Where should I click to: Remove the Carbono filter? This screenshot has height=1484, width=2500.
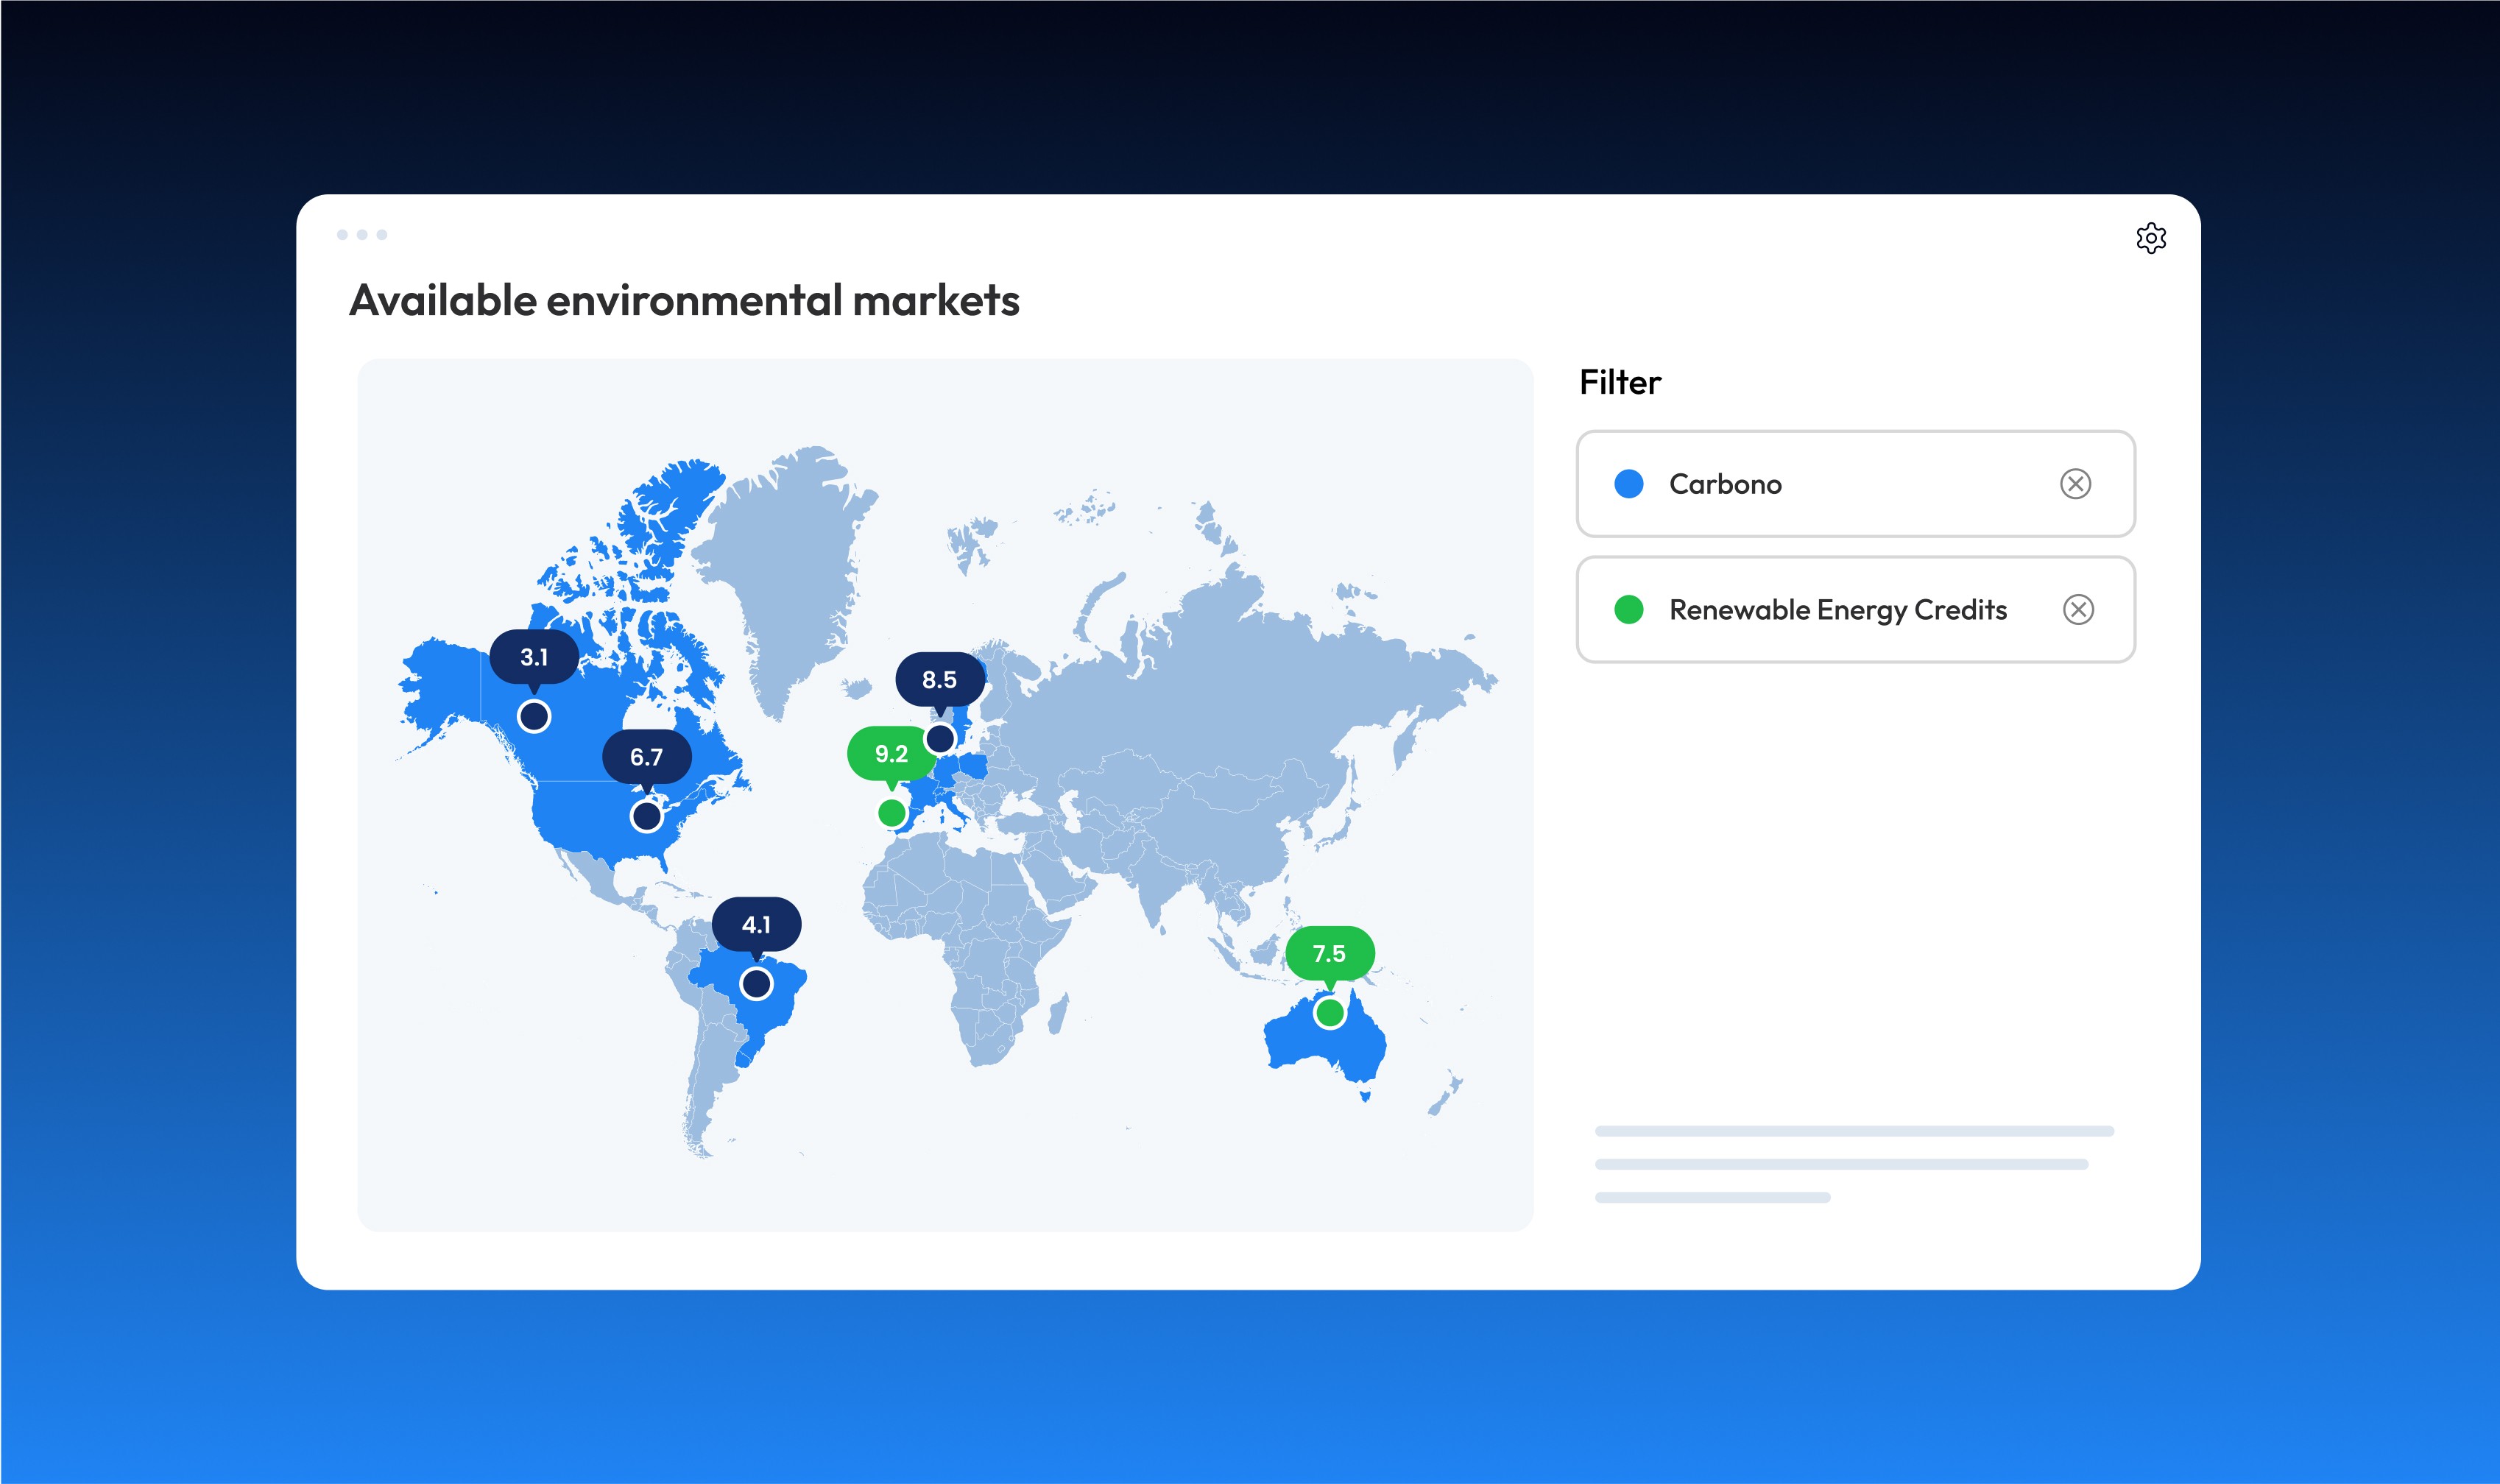2075,484
